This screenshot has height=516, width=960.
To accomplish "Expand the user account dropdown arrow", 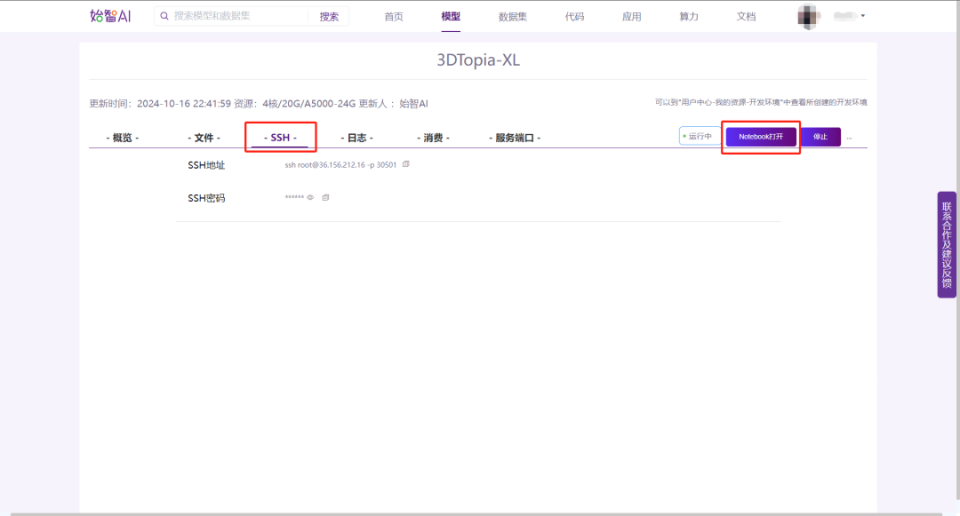I will pyautogui.click(x=863, y=16).
